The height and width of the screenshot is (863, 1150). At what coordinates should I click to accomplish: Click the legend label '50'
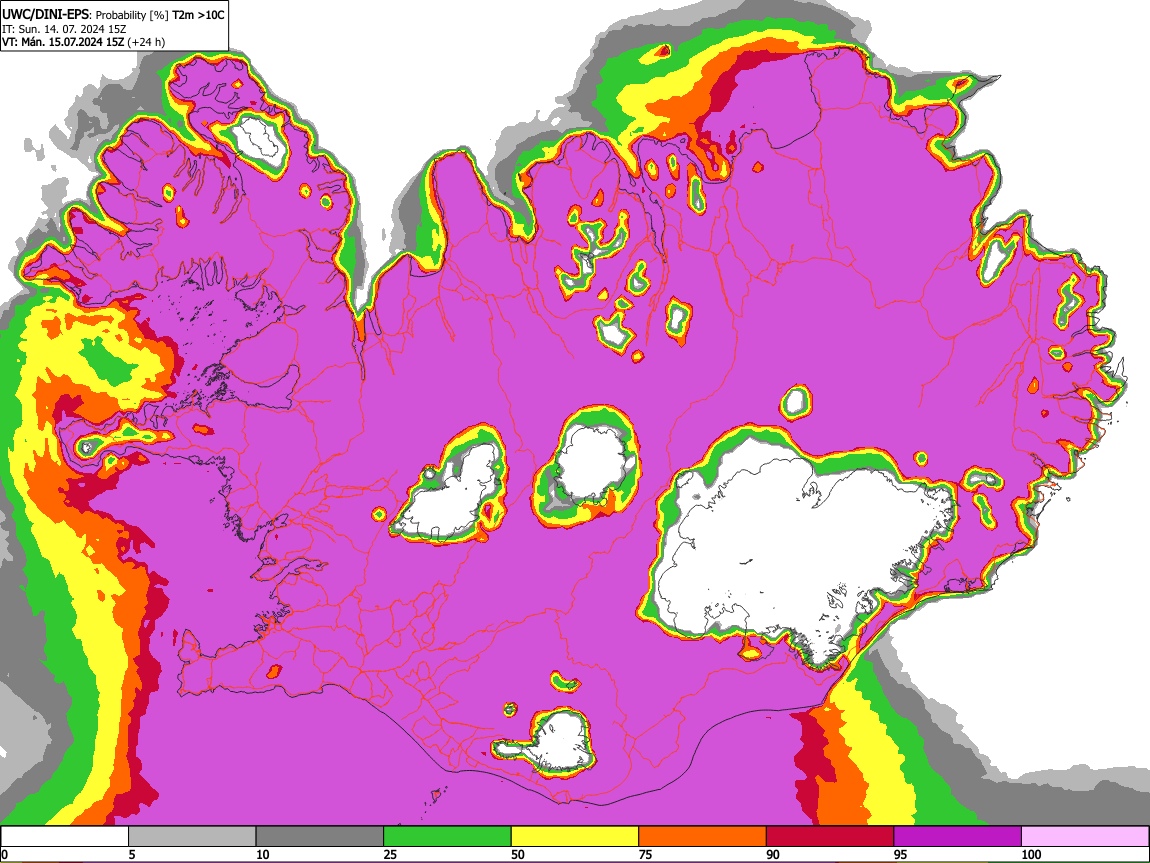(518, 854)
